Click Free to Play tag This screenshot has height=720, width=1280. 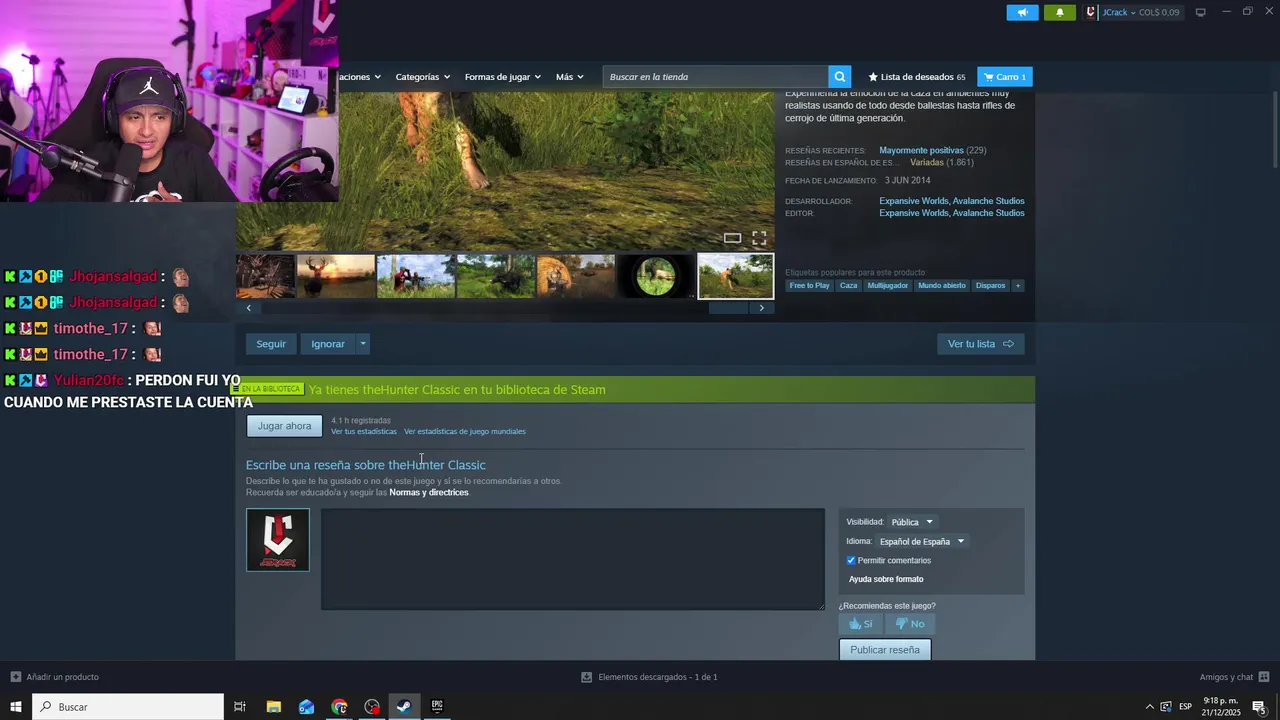[x=810, y=285]
